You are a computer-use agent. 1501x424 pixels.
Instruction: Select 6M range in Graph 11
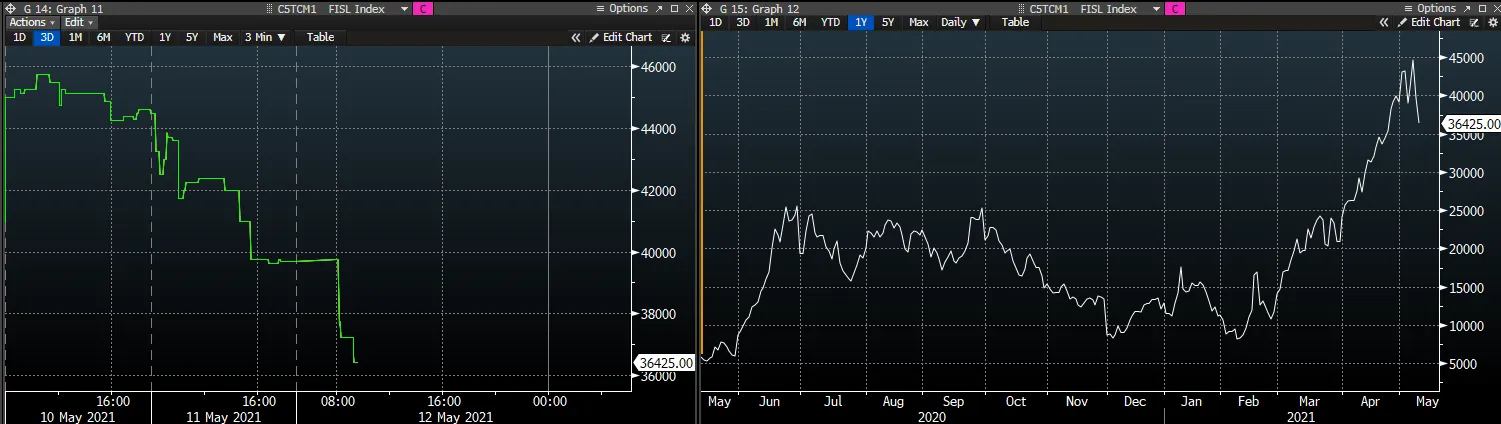tap(103, 37)
